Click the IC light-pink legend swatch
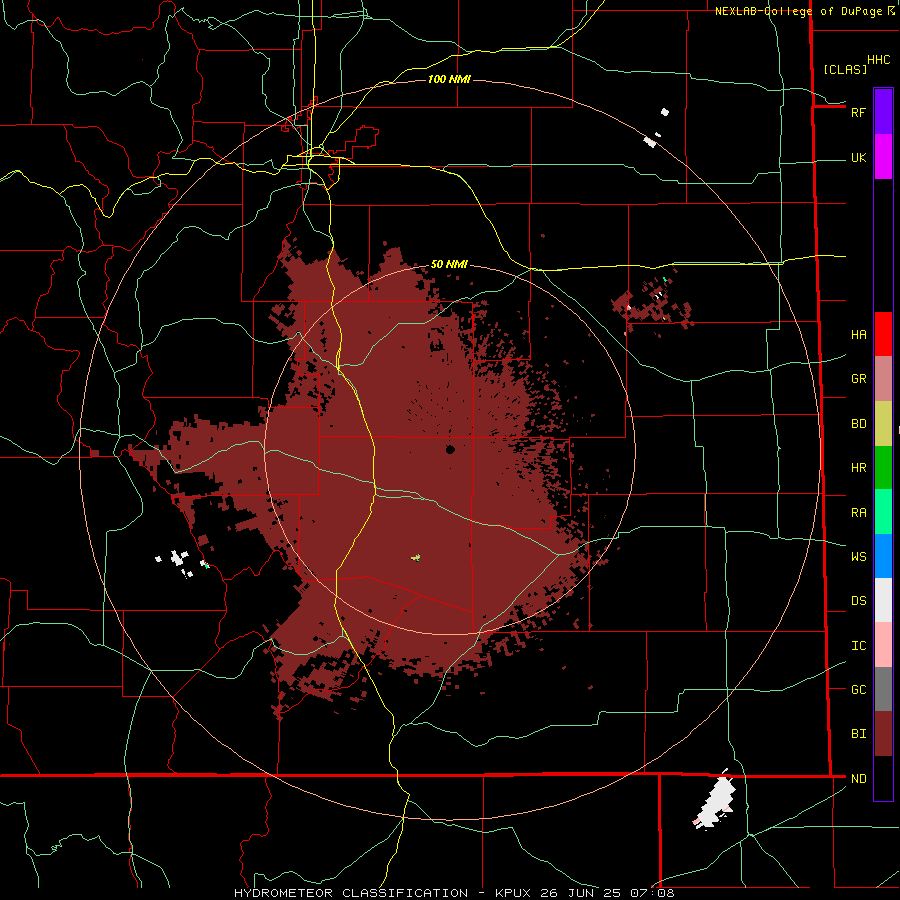Screen dimensions: 900x900 (x=883, y=645)
